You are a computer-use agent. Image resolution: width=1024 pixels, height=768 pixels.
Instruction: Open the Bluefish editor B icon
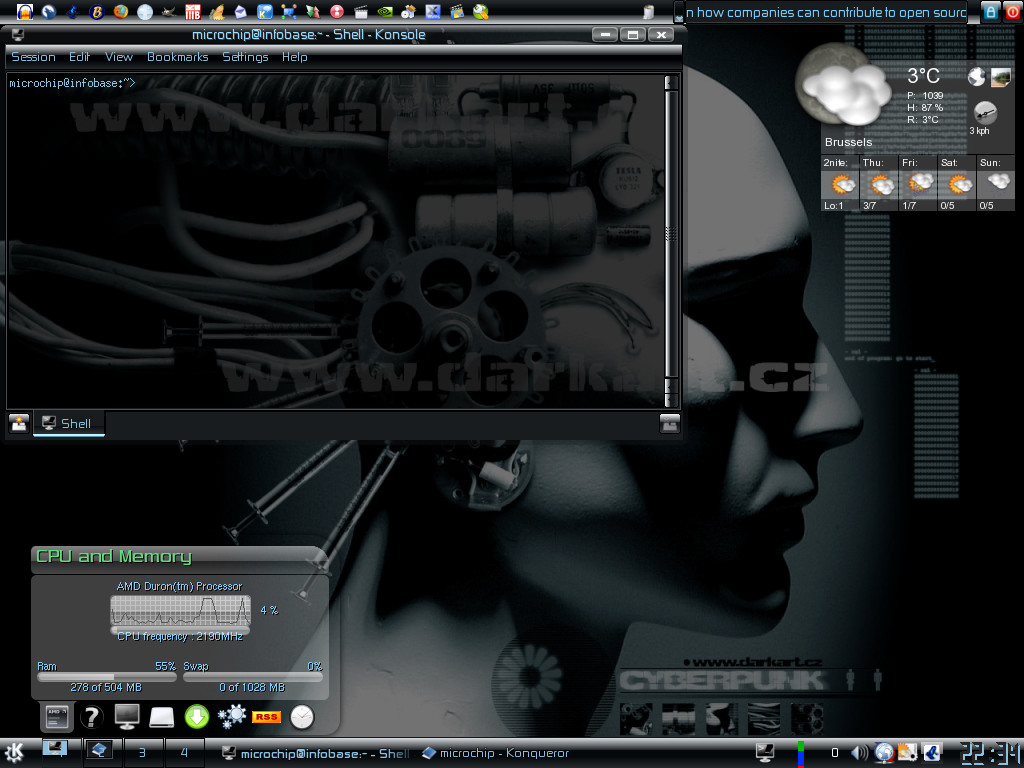point(97,11)
